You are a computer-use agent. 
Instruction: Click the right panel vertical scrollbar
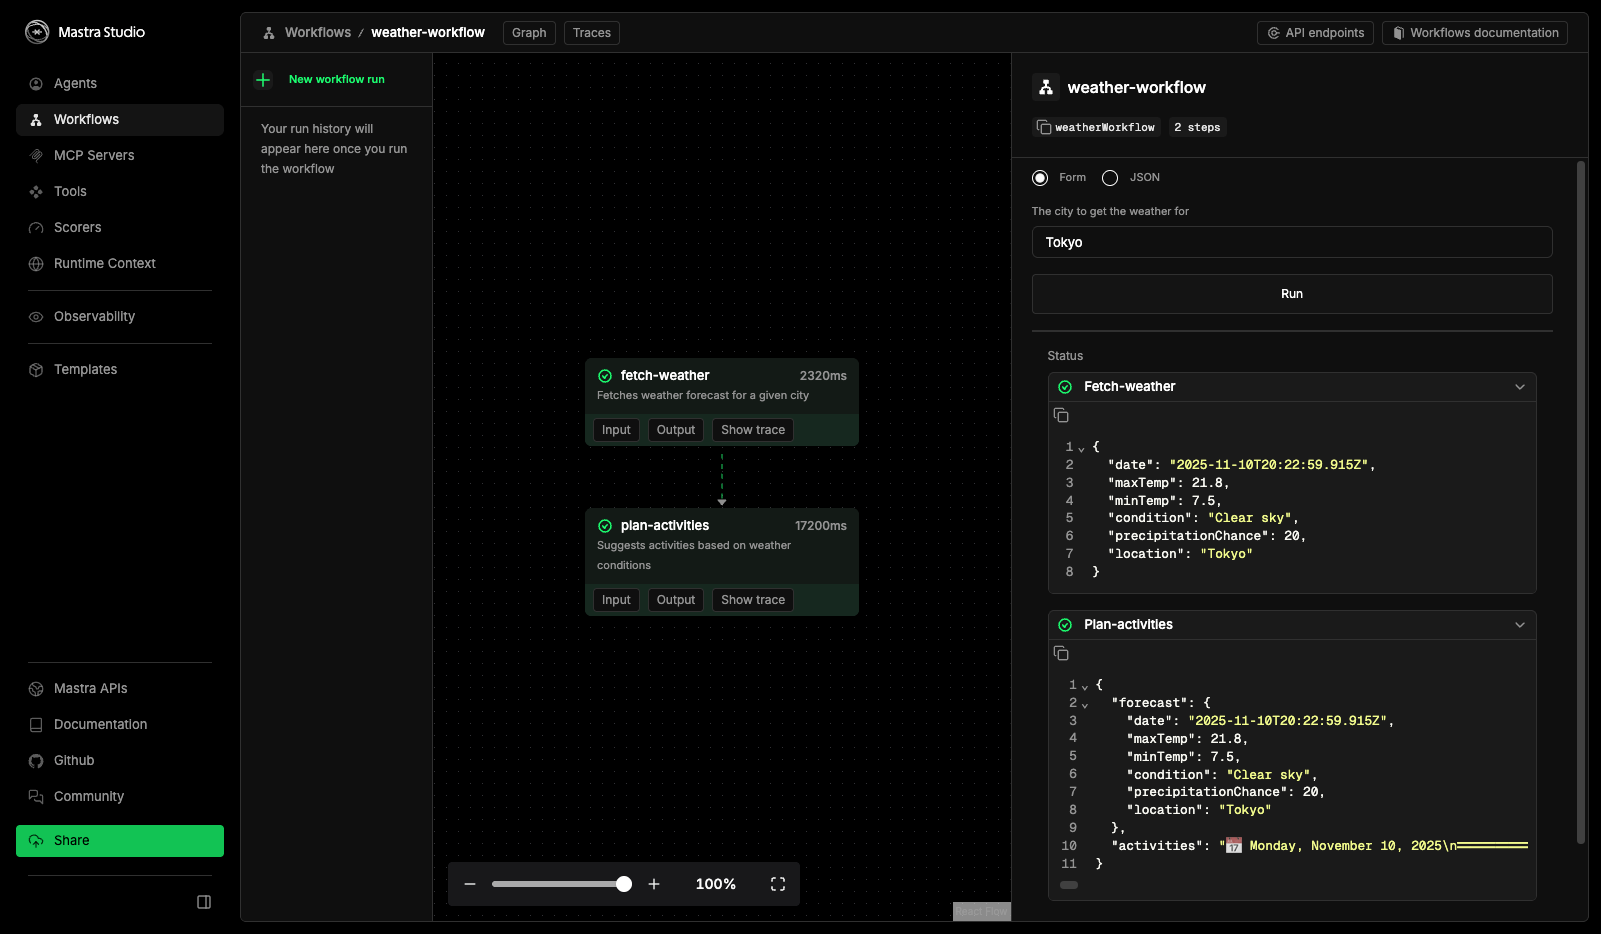pyautogui.click(x=1581, y=502)
